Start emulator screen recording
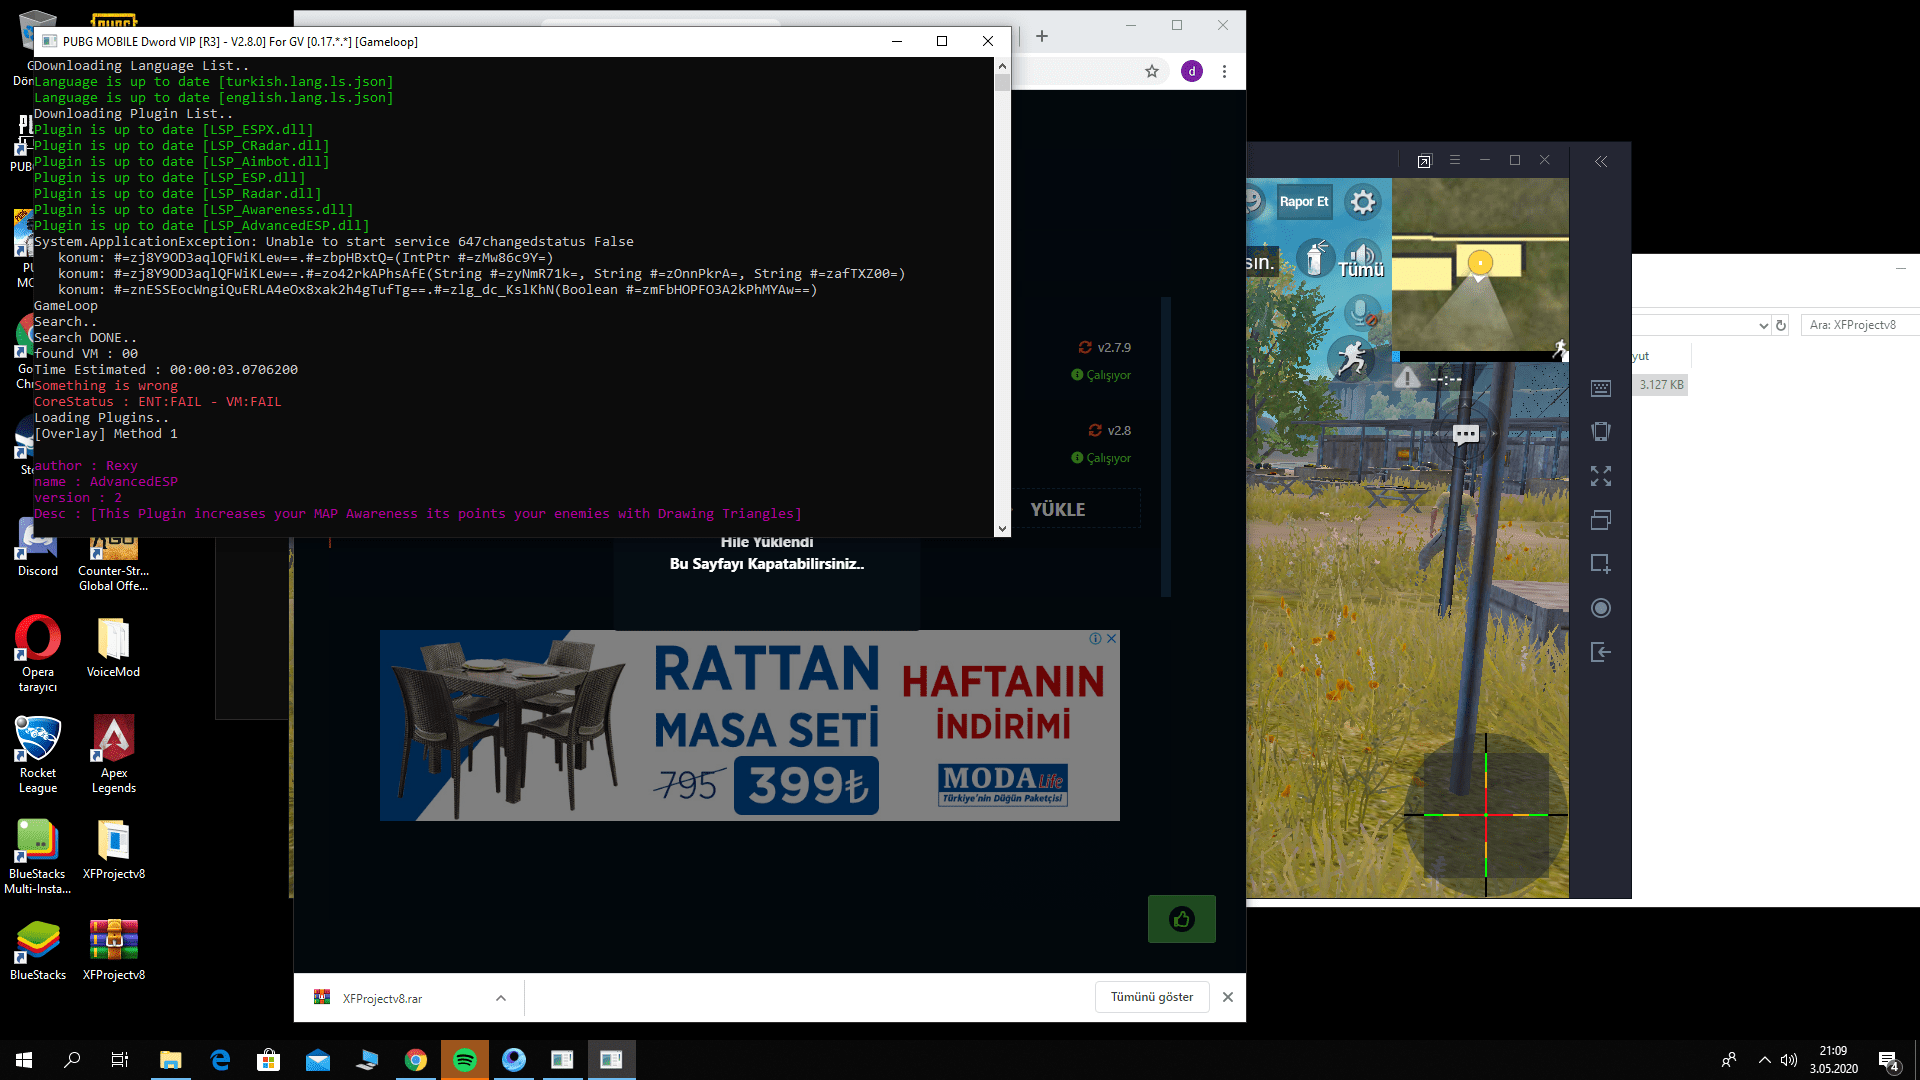This screenshot has height=1080, width=1920. pyautogui.click(x=1601, y=608)
